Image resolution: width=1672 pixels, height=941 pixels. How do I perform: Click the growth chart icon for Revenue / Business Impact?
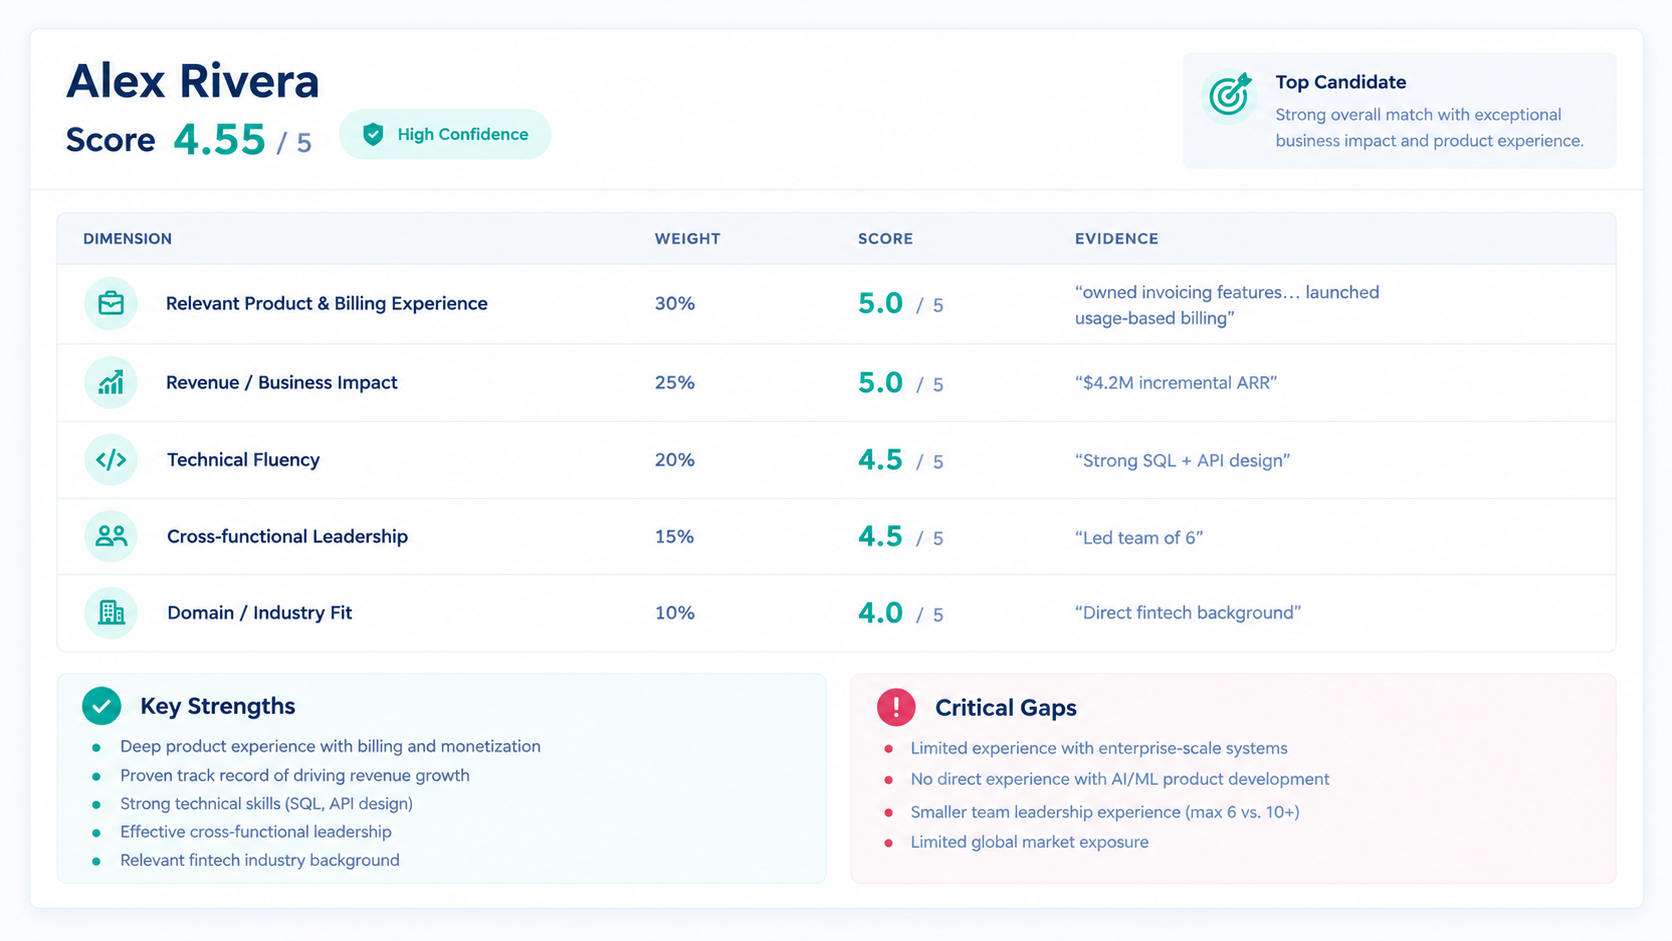(111, 382)
